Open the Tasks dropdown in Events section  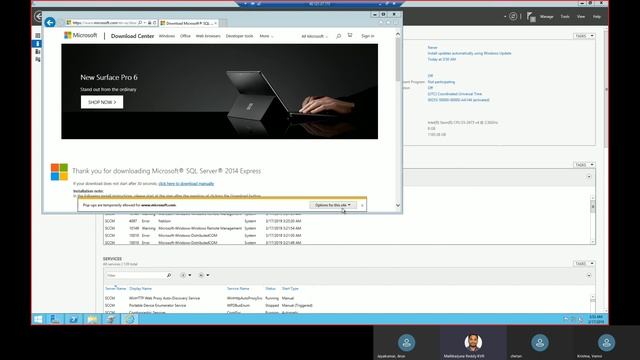(x=584, y=164)
